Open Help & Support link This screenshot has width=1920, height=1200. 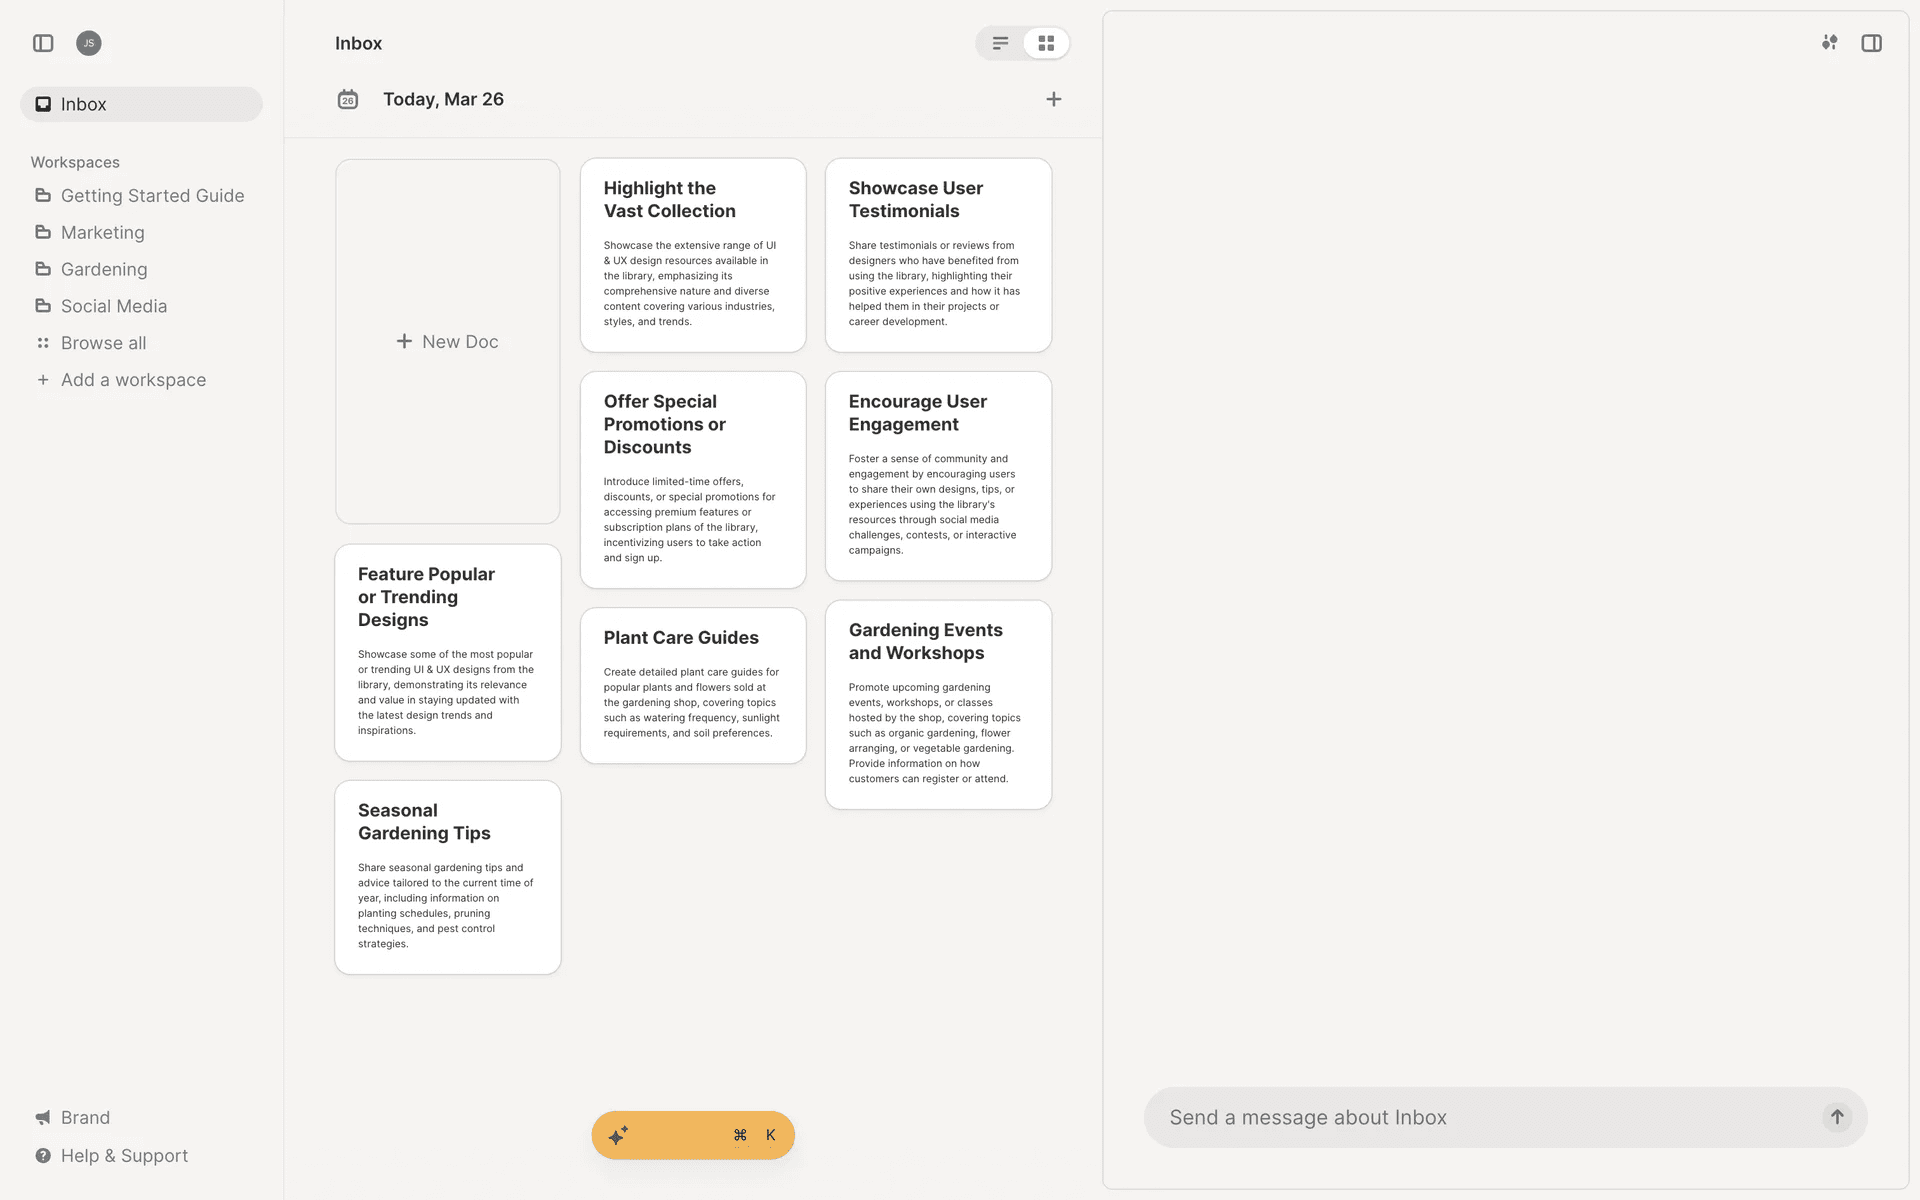click(124, 1155)
